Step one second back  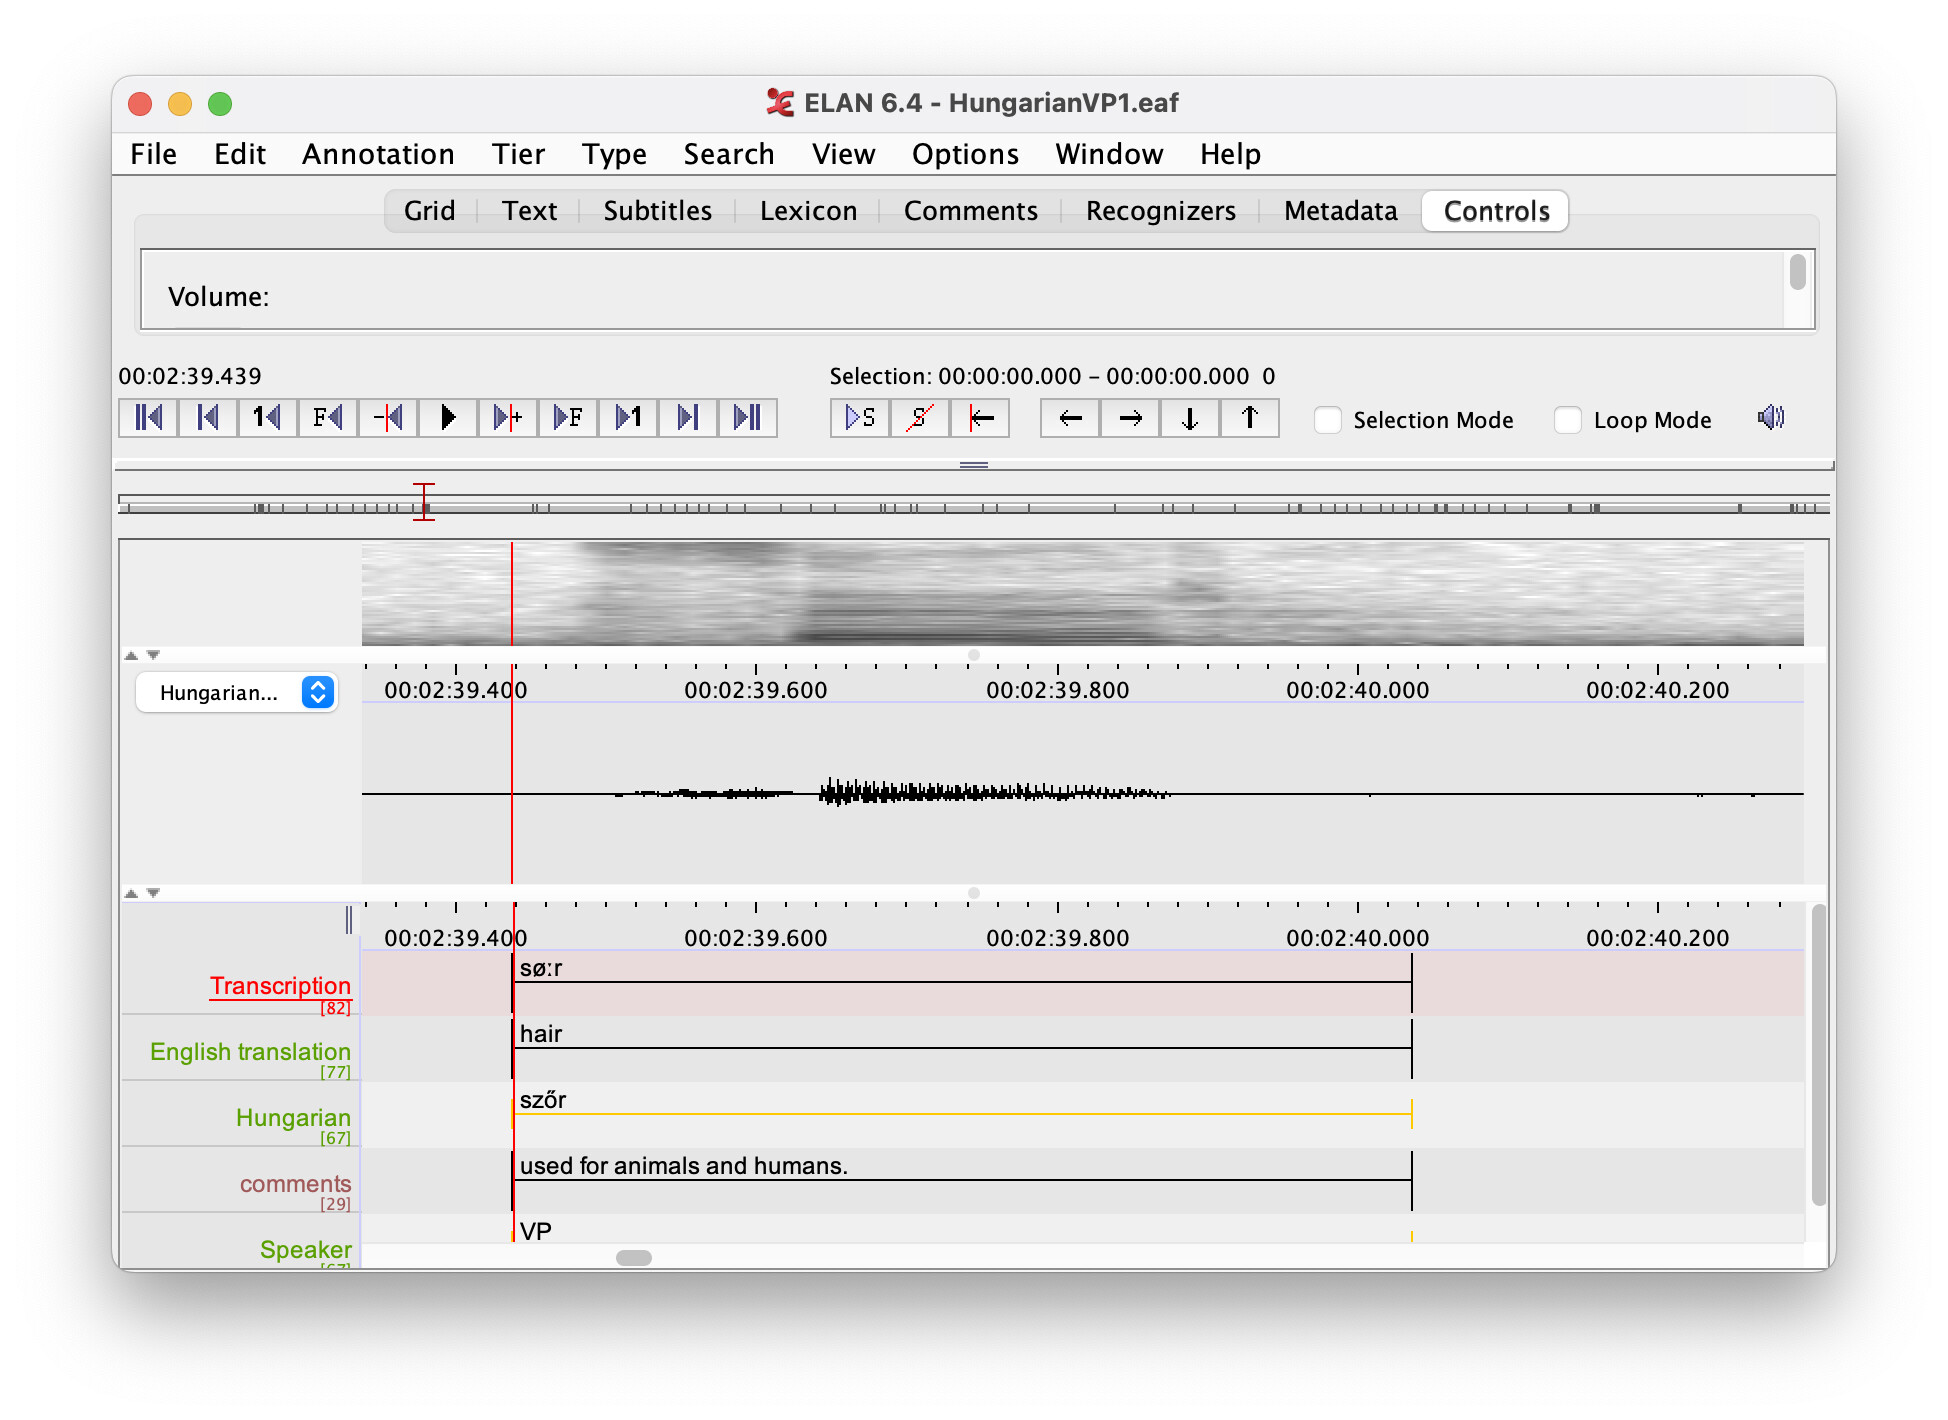(x=268, y=417)
